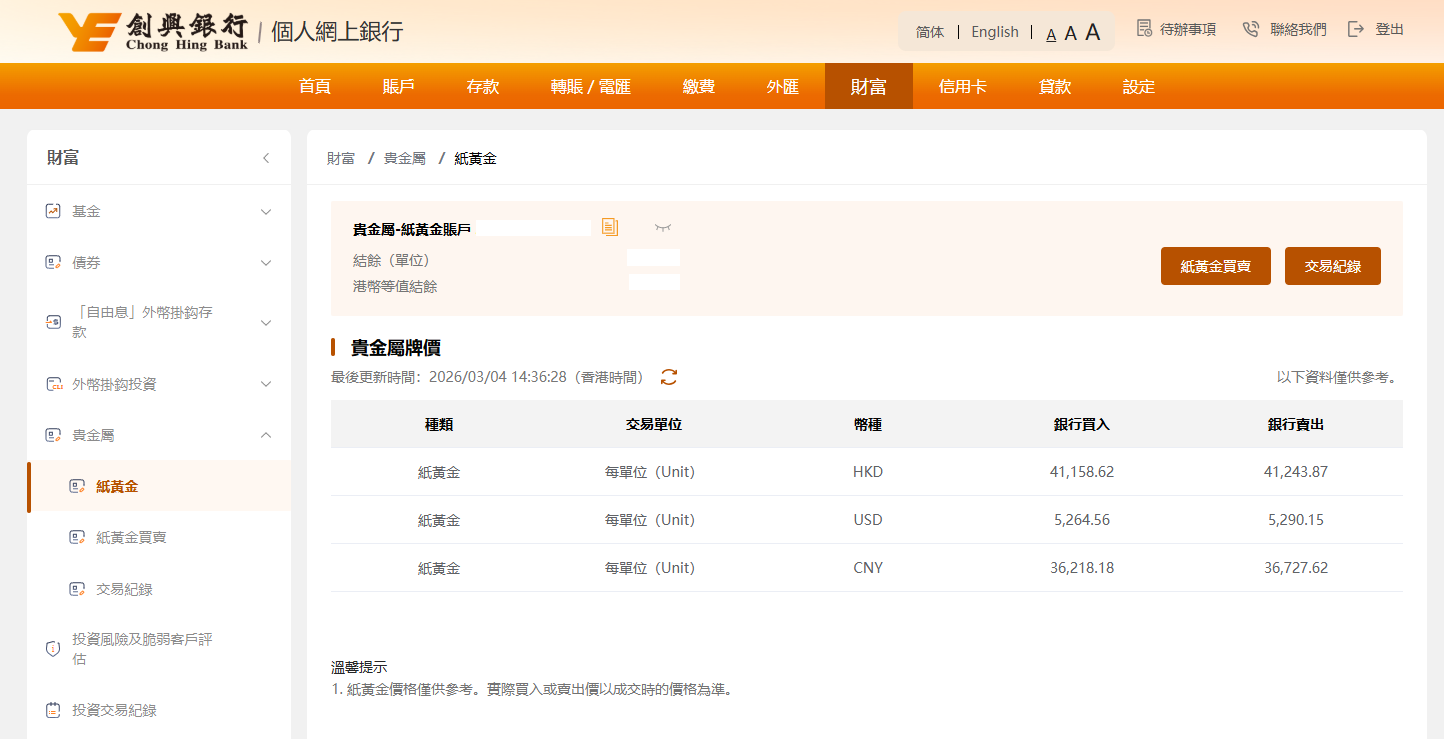Screen dimensions: 1444x739
Task: Open the 信用卡 menu tab
Action: 962,87
